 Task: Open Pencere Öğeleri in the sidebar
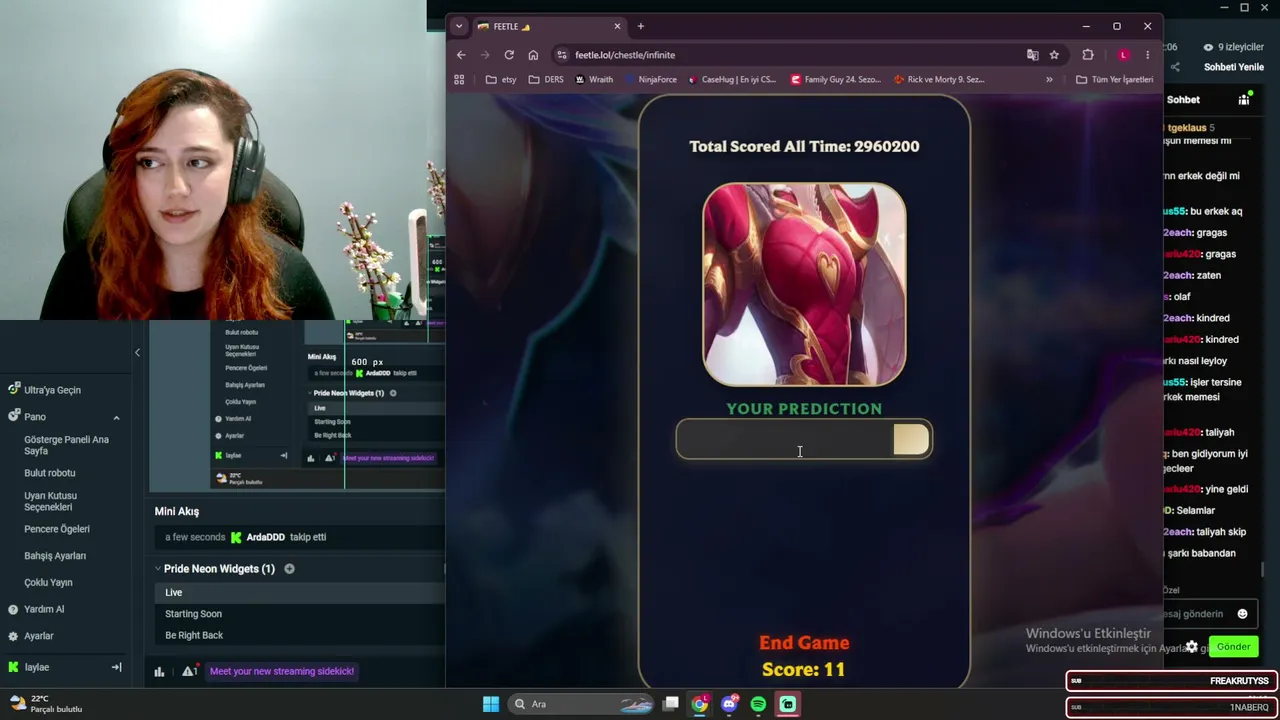pyautogui.click(x=57, y=529)
